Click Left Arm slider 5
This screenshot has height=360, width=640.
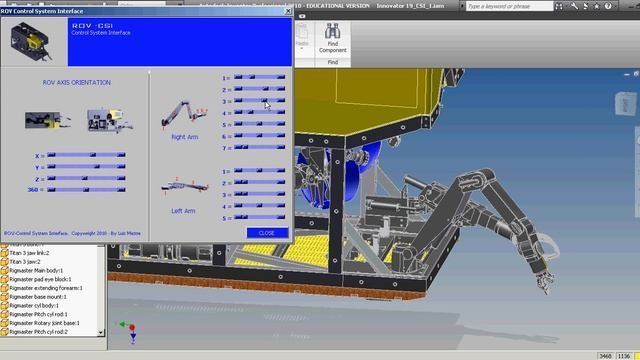pos(260,217)
